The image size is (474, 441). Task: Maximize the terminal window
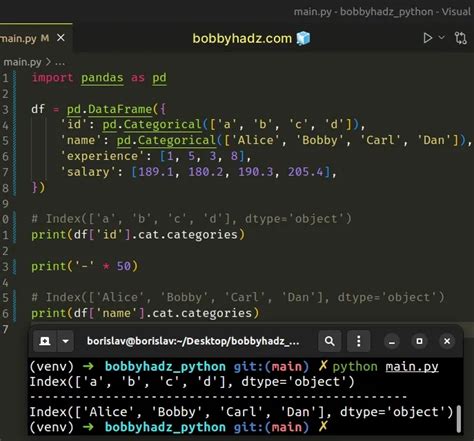(x=419, y=341)
